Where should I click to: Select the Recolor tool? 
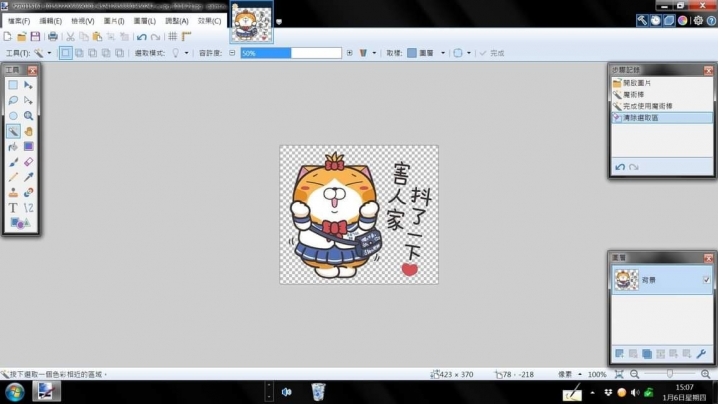coord(28,192)
